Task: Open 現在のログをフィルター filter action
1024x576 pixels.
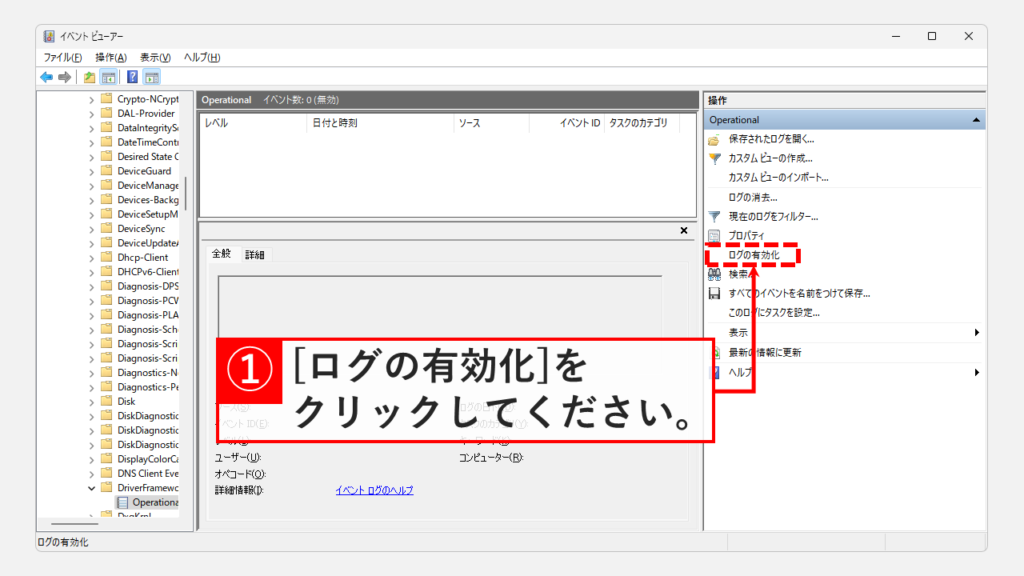Action: point(772,216)
